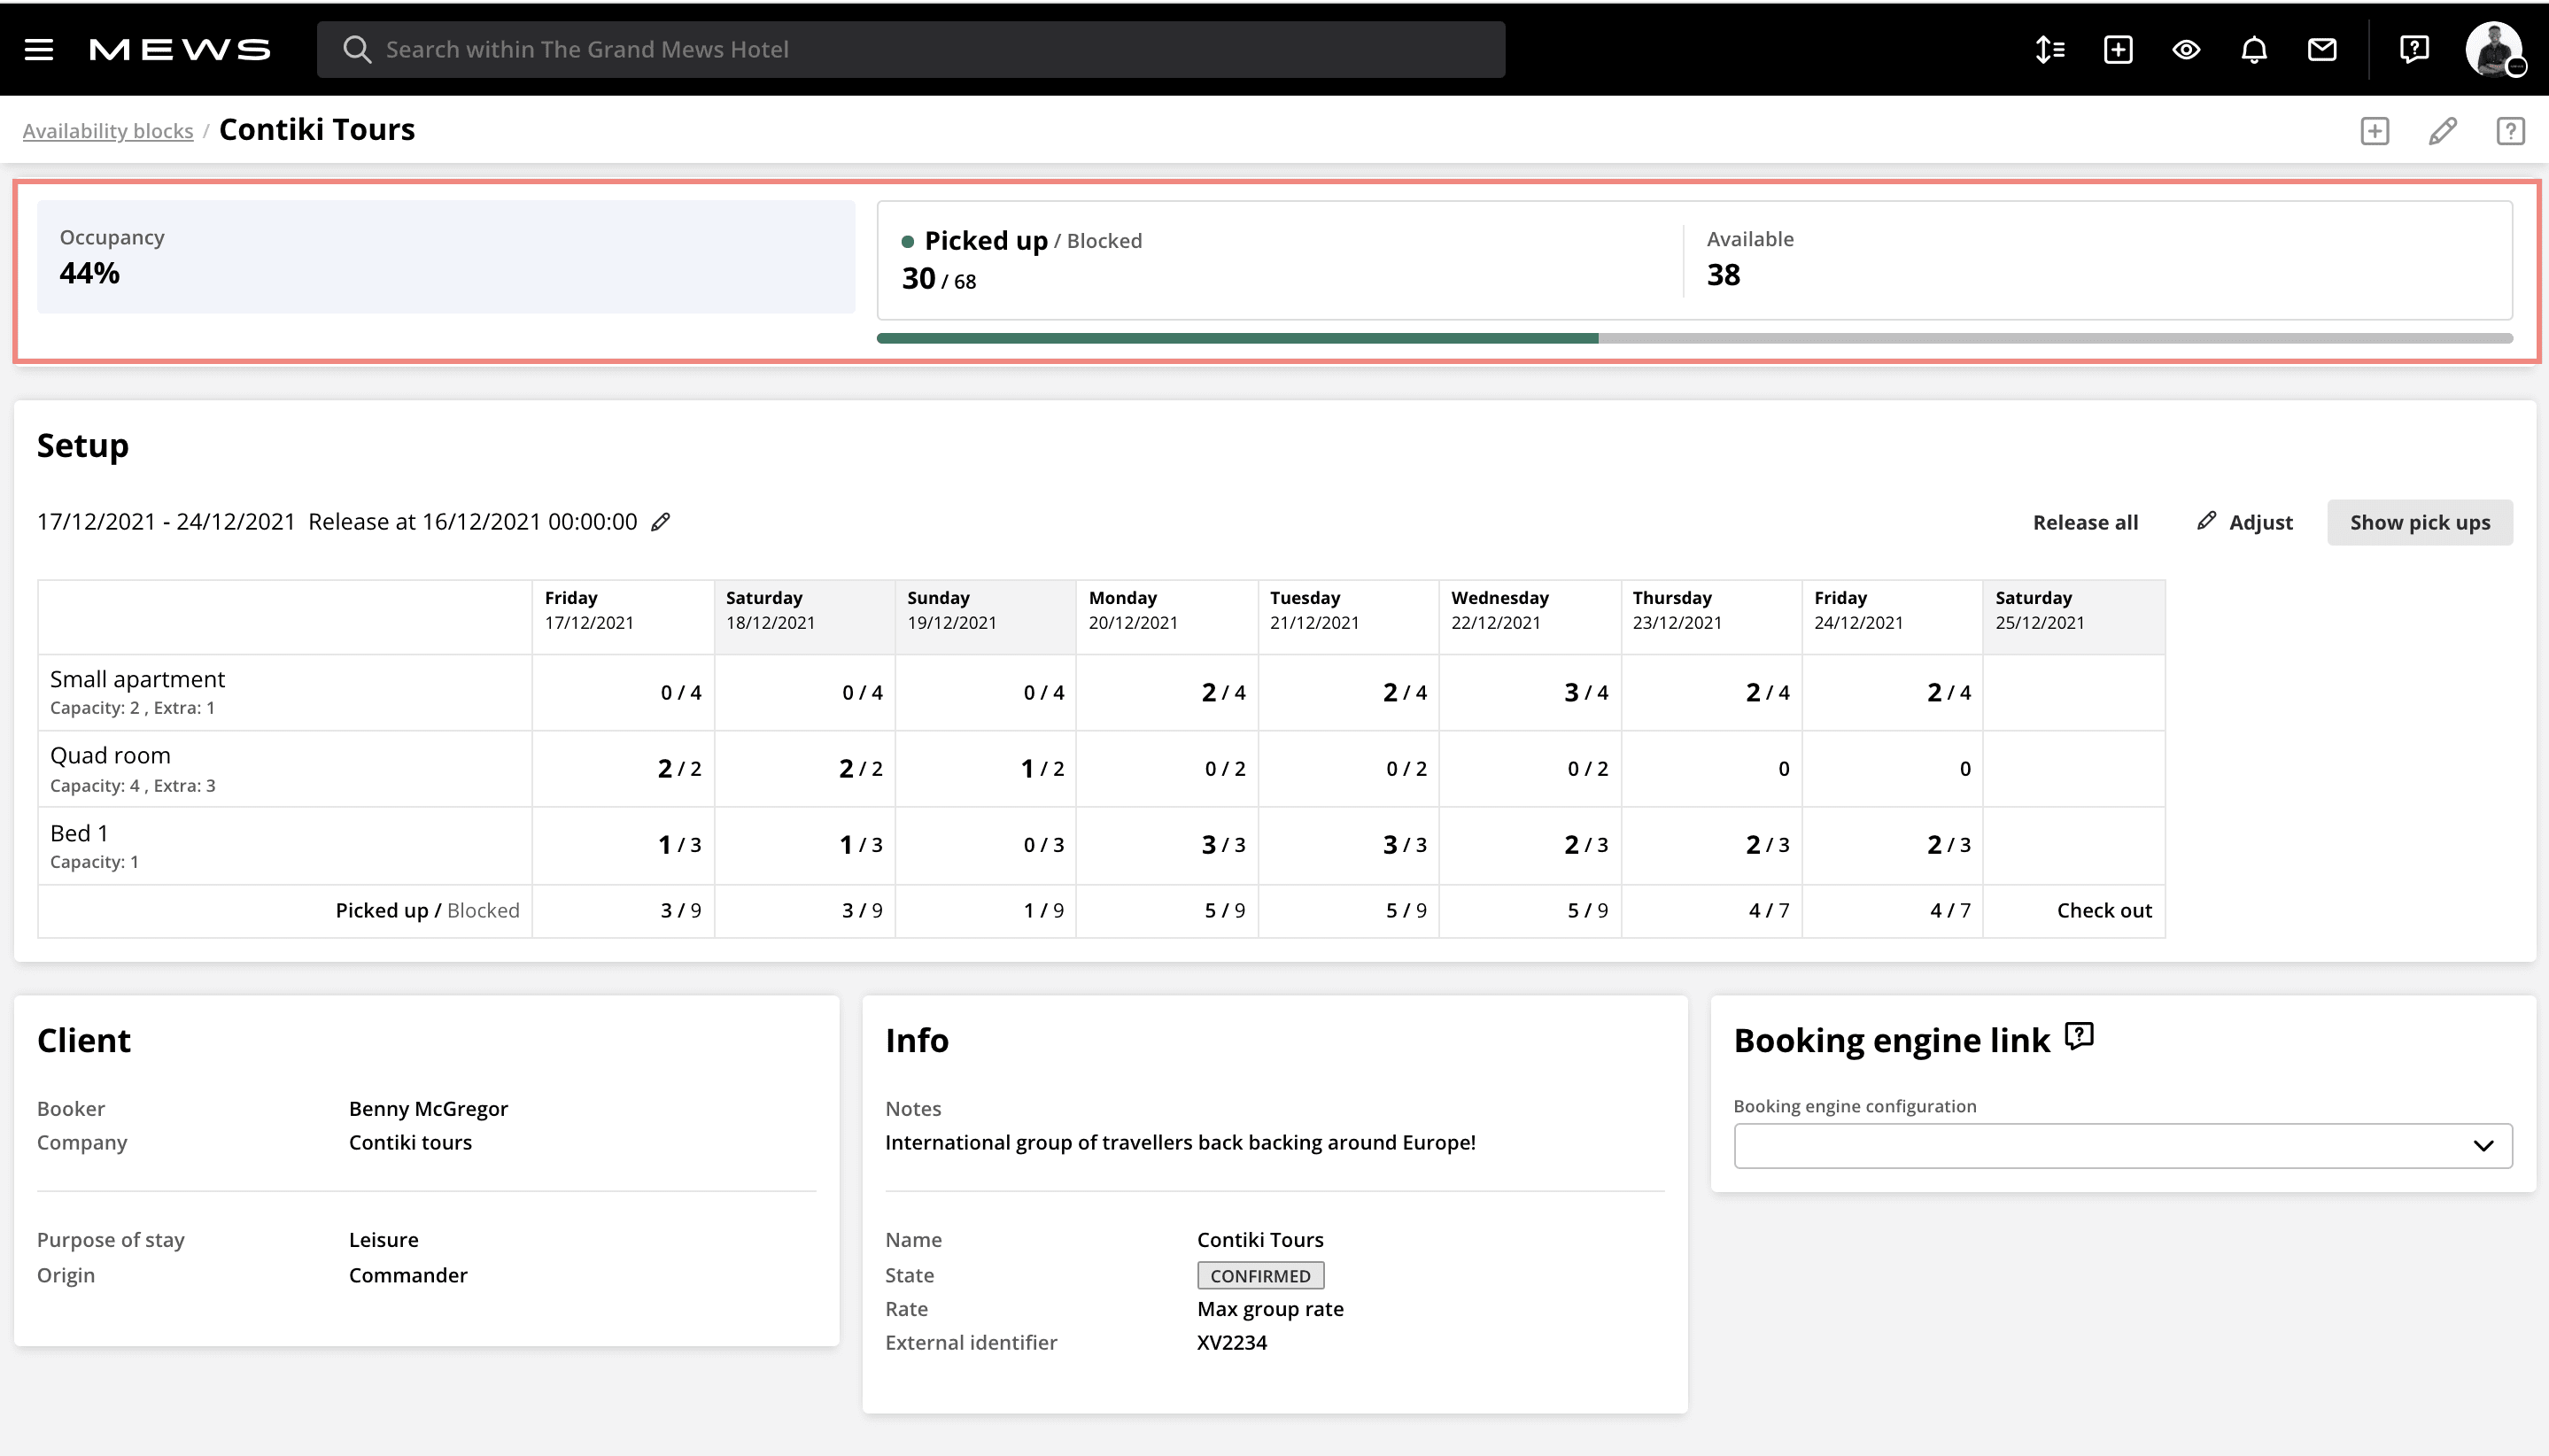
Task: Open Booking engine link help icon
Action: 2079,1036
